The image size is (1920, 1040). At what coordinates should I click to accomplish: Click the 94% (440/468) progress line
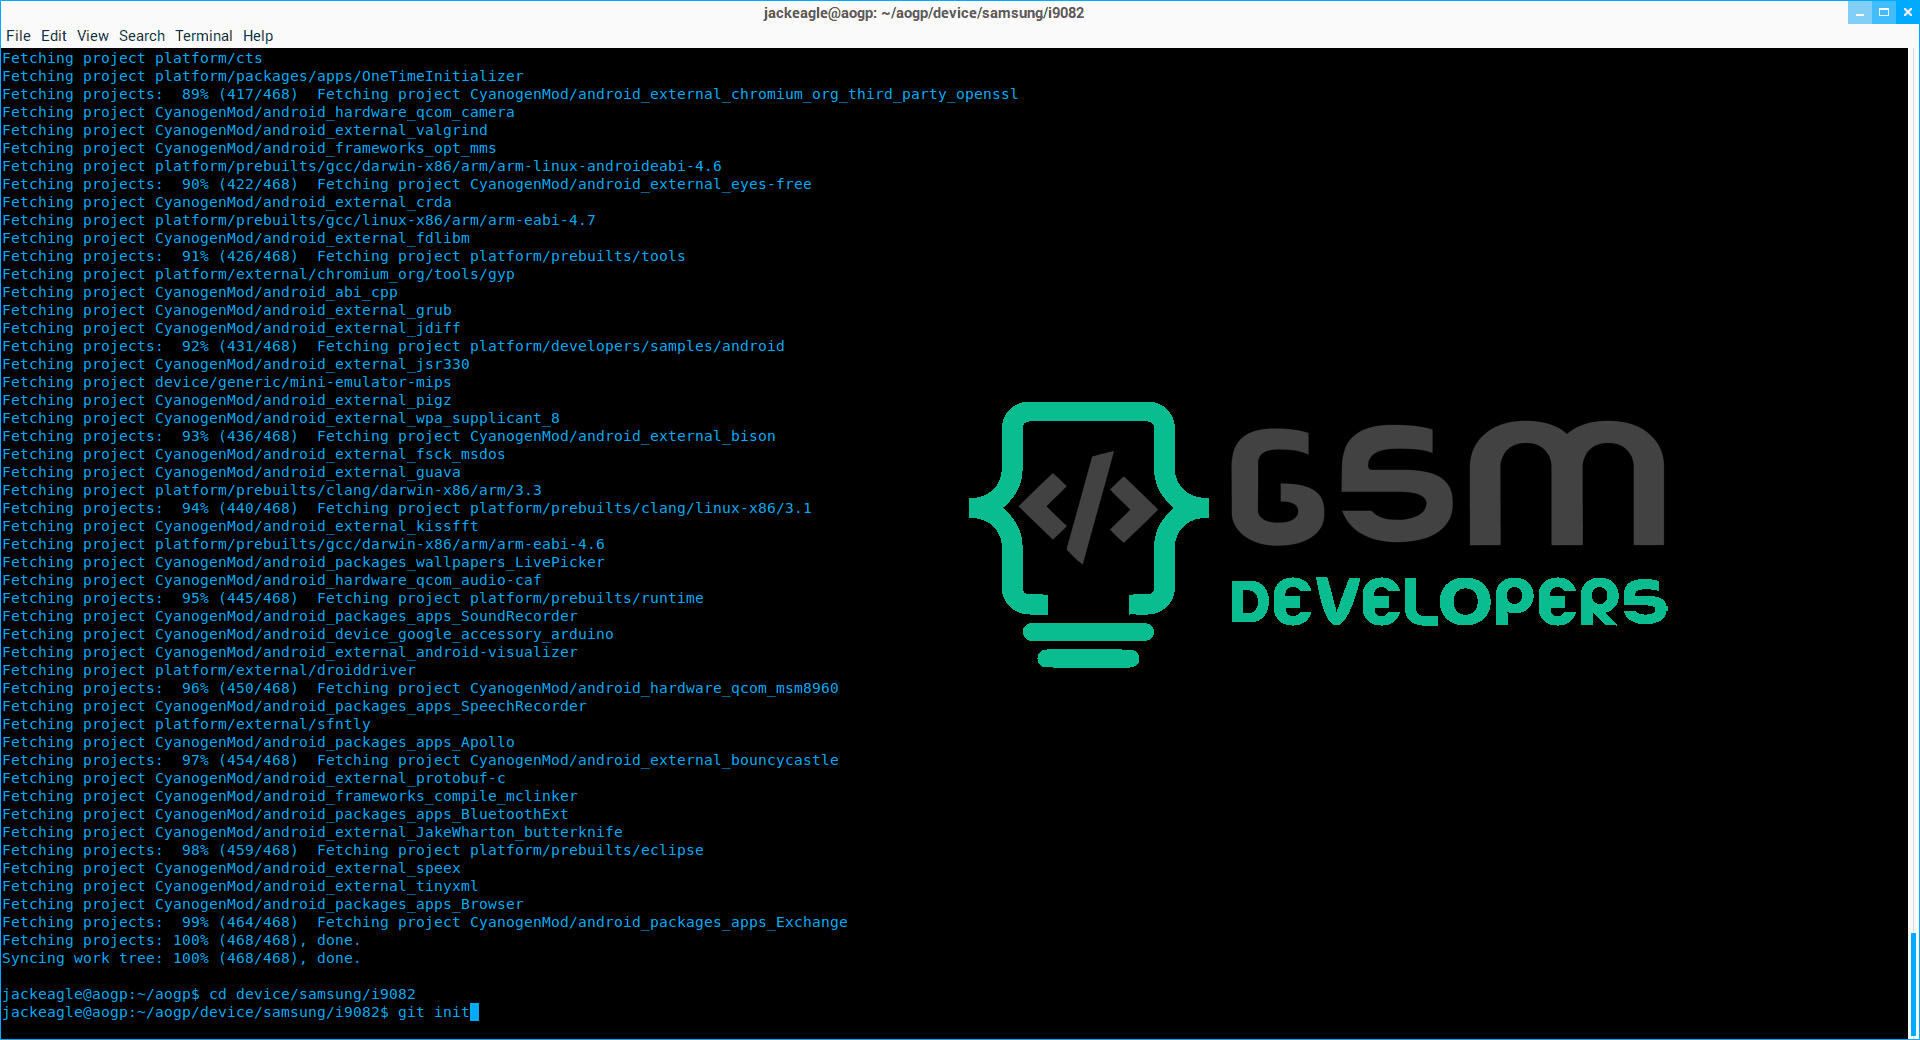(407, 508)
